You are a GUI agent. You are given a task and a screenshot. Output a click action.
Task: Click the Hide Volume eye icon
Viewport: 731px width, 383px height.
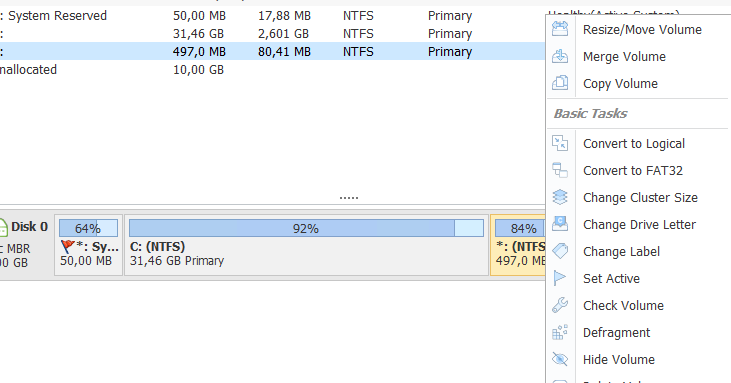560,359
